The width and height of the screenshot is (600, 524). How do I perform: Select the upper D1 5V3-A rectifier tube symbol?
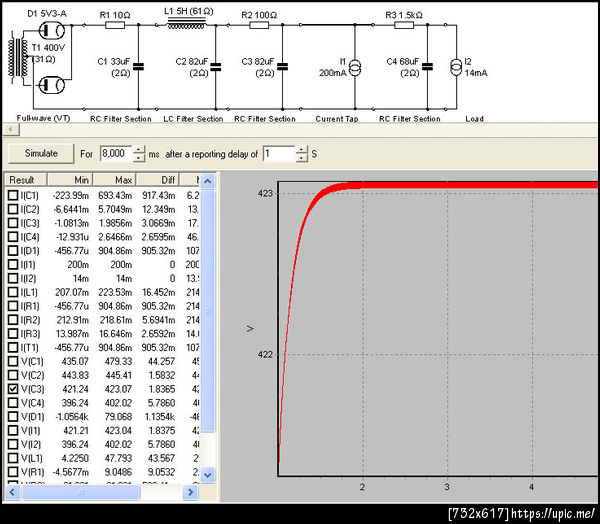click(51, 30)
